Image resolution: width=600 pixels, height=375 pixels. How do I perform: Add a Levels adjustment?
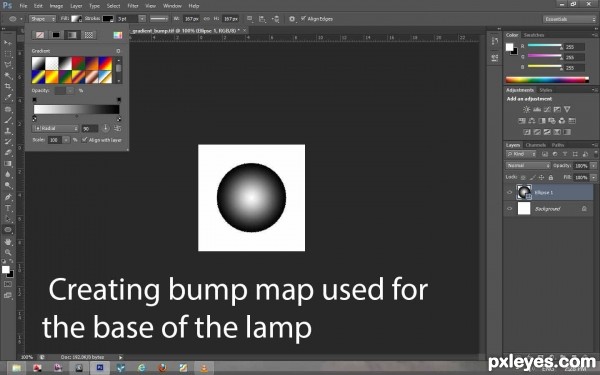(537, 109)
